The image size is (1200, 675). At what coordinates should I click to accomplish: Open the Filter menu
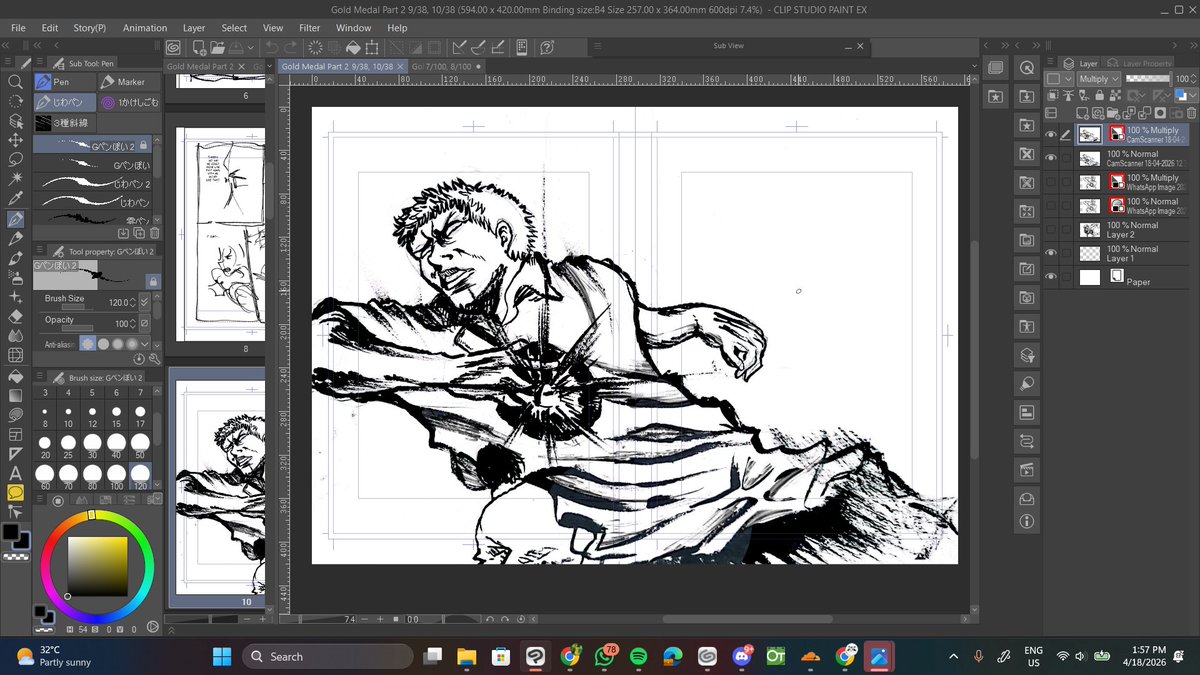(x=310, y=28)
